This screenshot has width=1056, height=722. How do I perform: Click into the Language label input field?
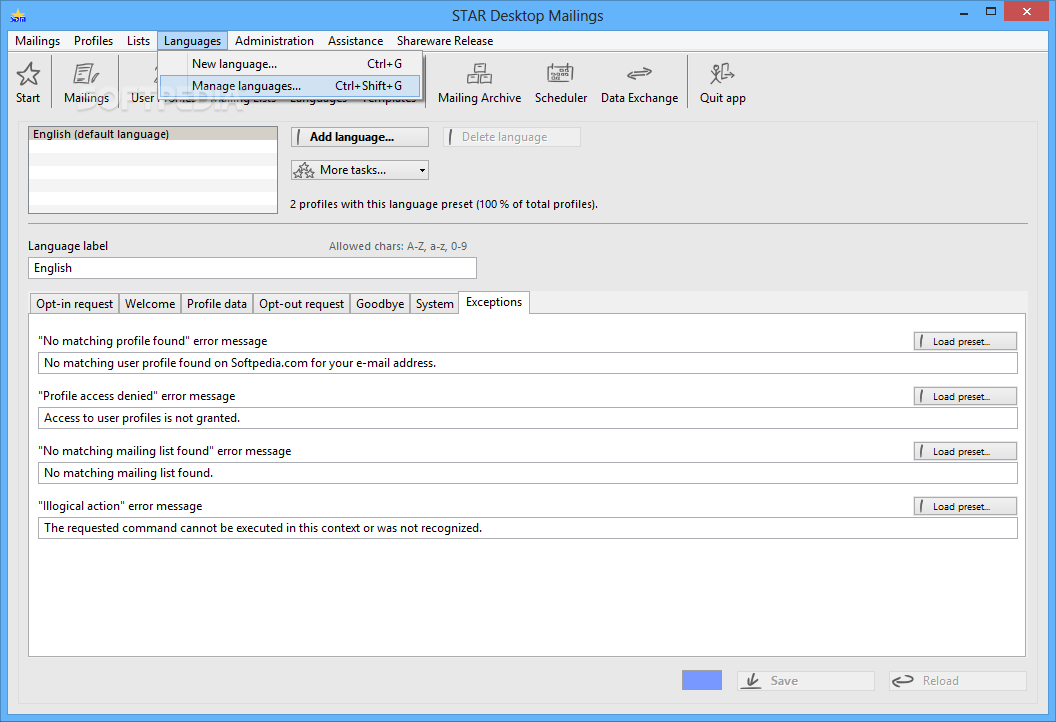point(252,267)
